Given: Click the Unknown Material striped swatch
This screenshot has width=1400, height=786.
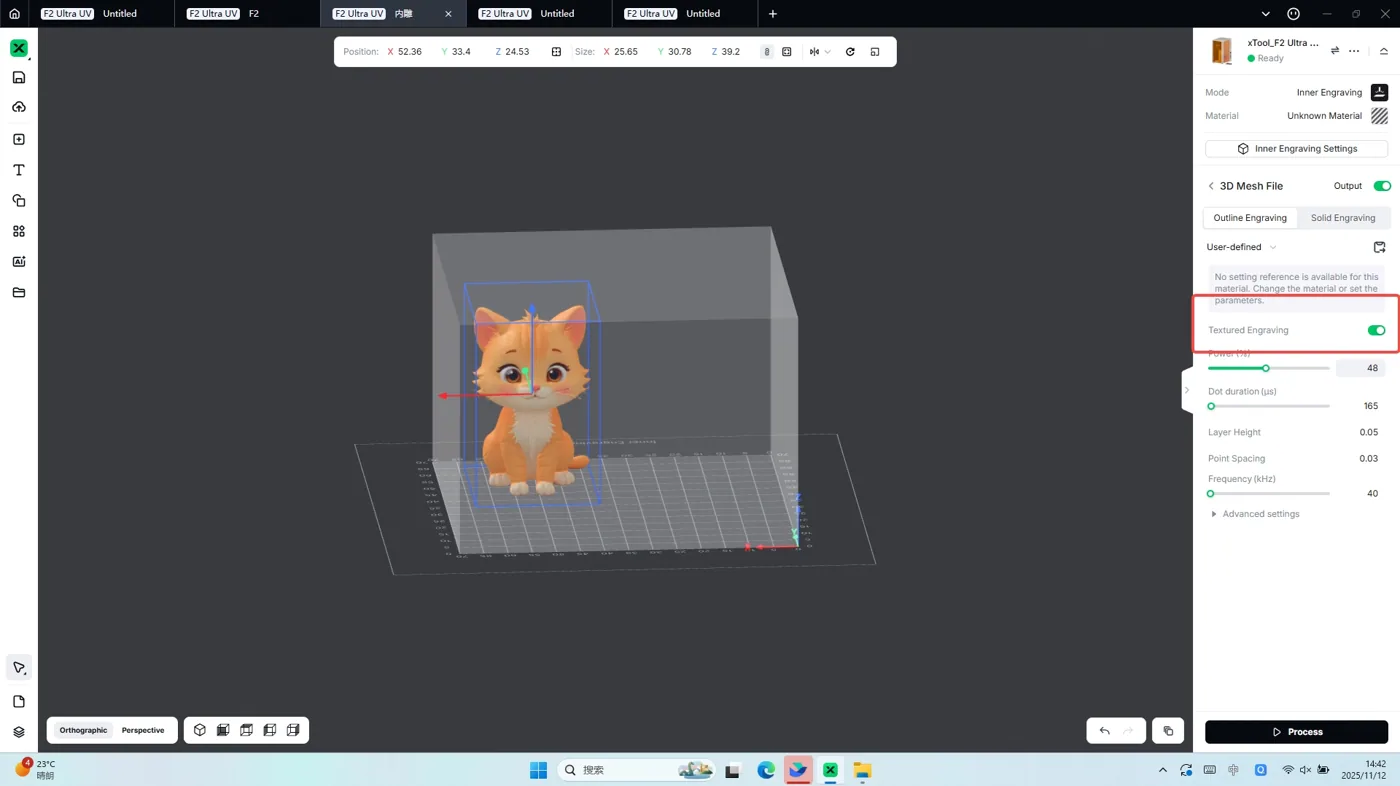Looking at the screenshot, I should 1379,116.
